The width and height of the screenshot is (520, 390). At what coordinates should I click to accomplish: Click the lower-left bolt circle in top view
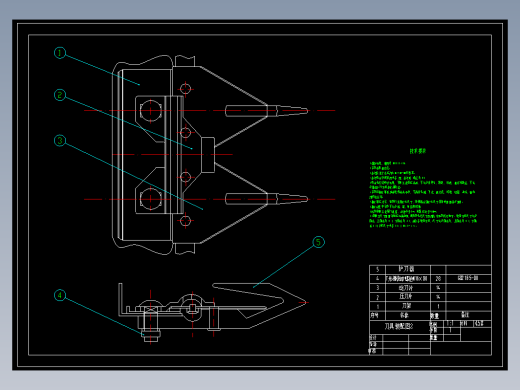151,199
